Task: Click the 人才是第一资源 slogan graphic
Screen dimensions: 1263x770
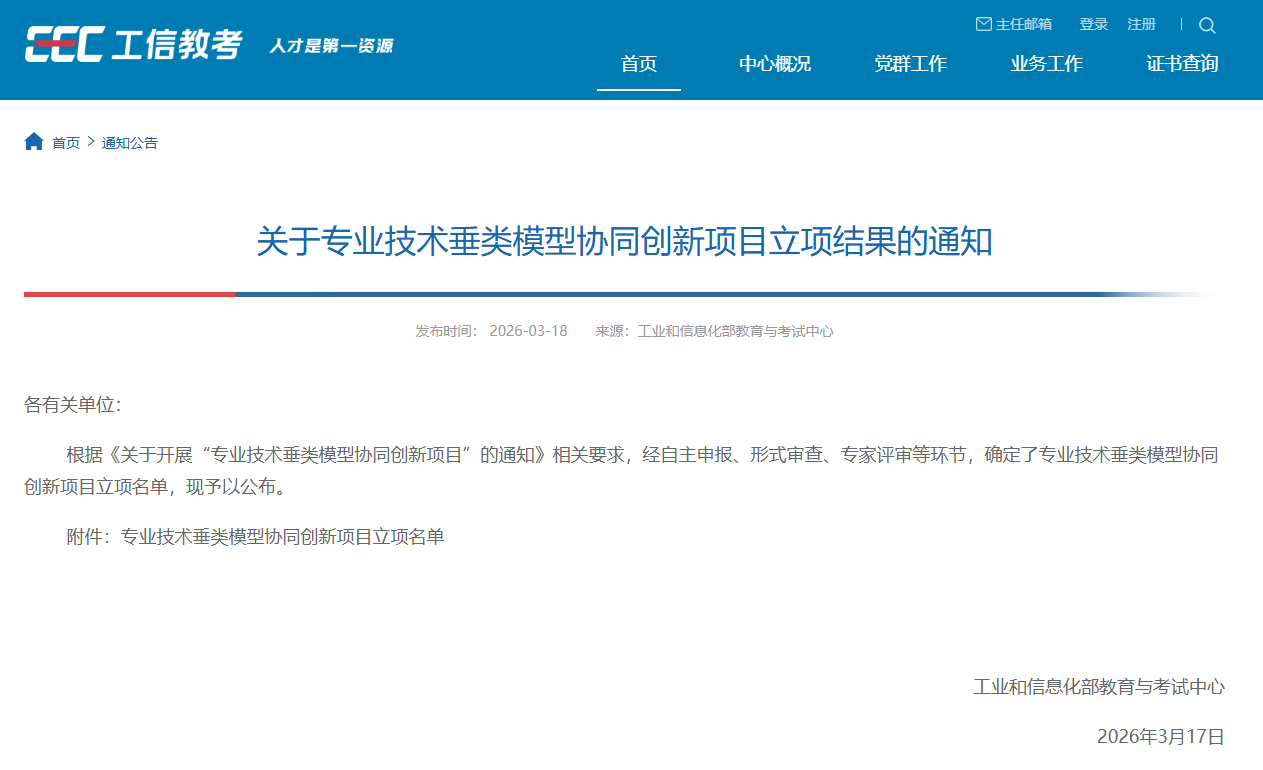Action: (331, 46)
